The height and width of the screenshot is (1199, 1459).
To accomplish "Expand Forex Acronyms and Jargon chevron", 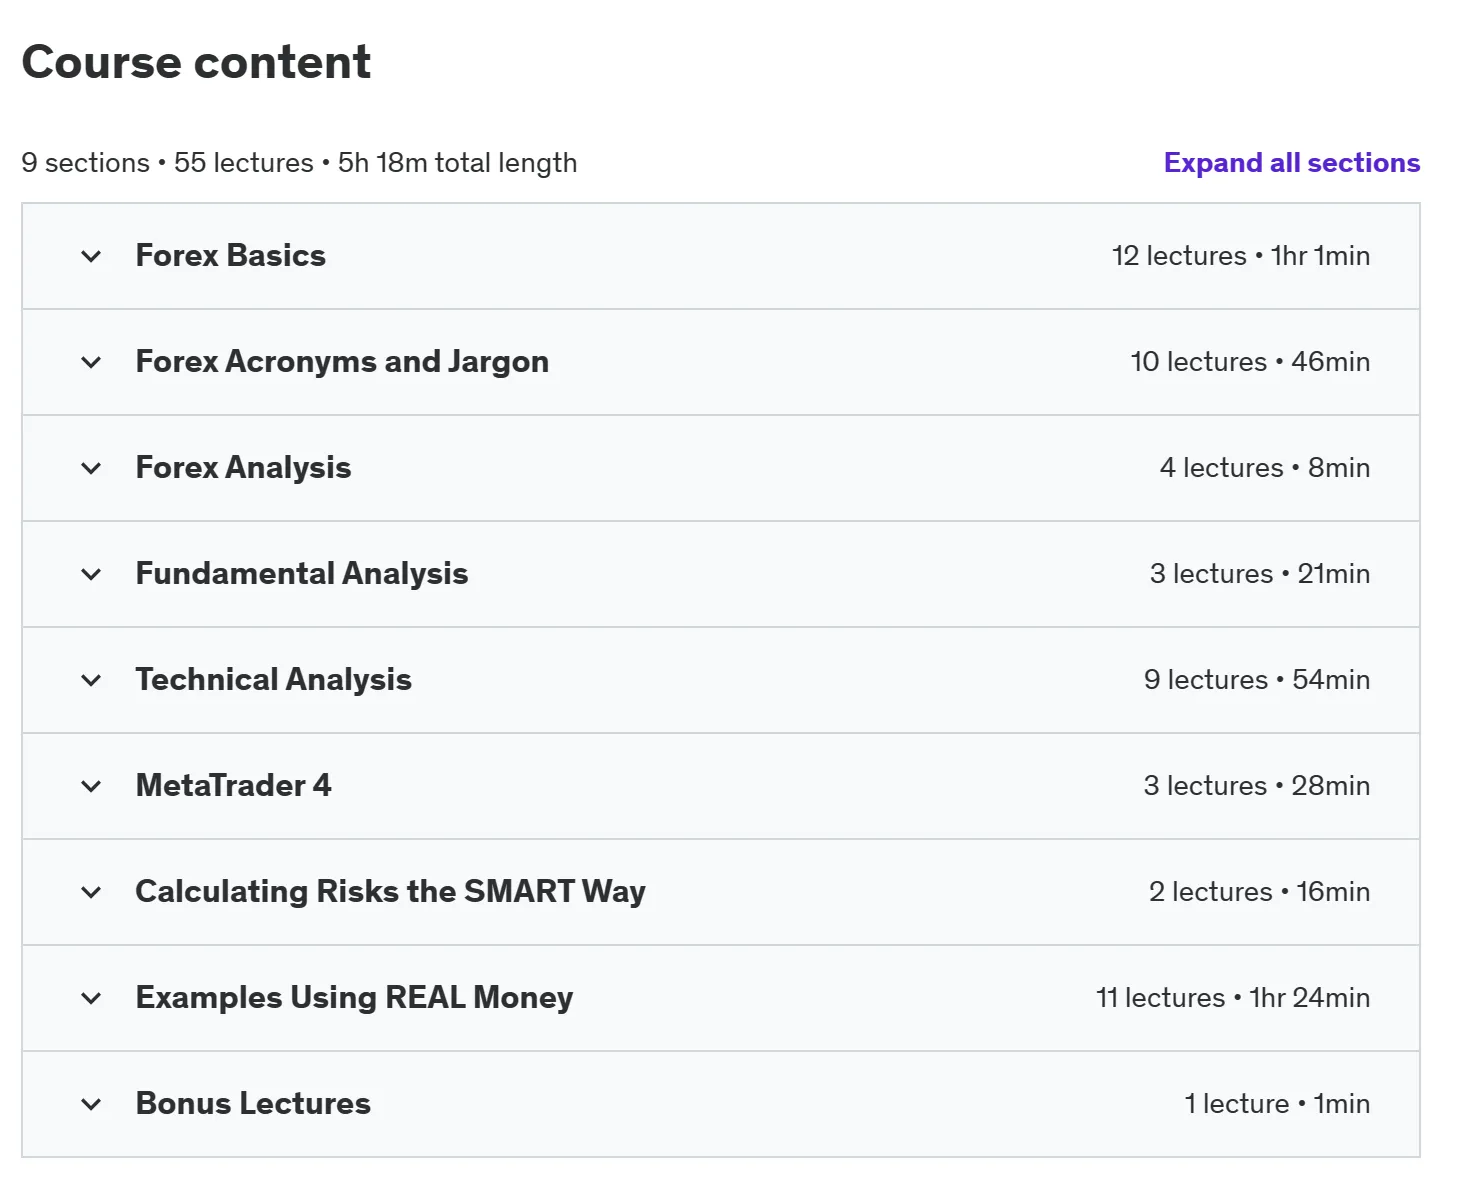I will pyautogui.click(x=91, y=362).
